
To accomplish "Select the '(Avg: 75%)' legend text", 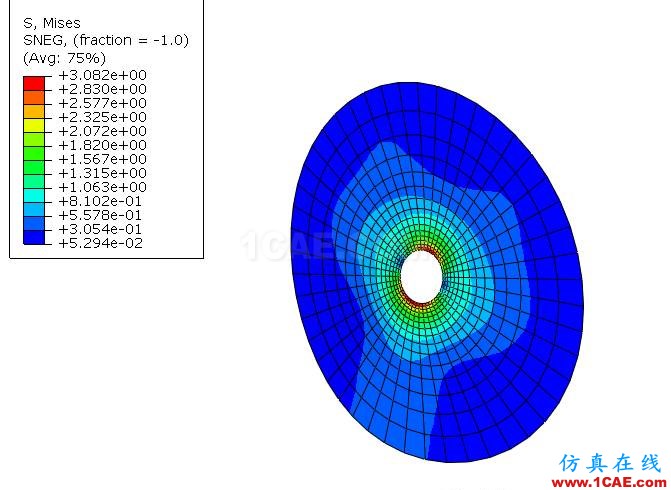I will [64, 58].
